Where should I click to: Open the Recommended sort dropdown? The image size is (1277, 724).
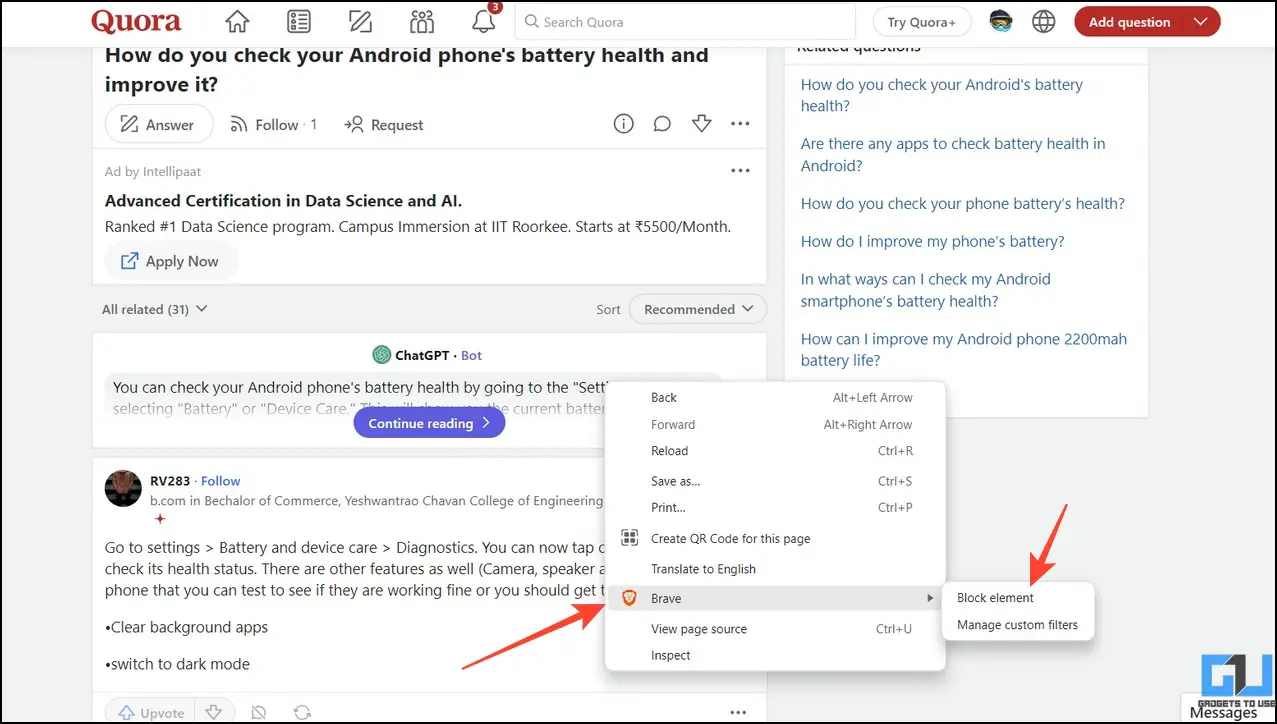(698, 310)
